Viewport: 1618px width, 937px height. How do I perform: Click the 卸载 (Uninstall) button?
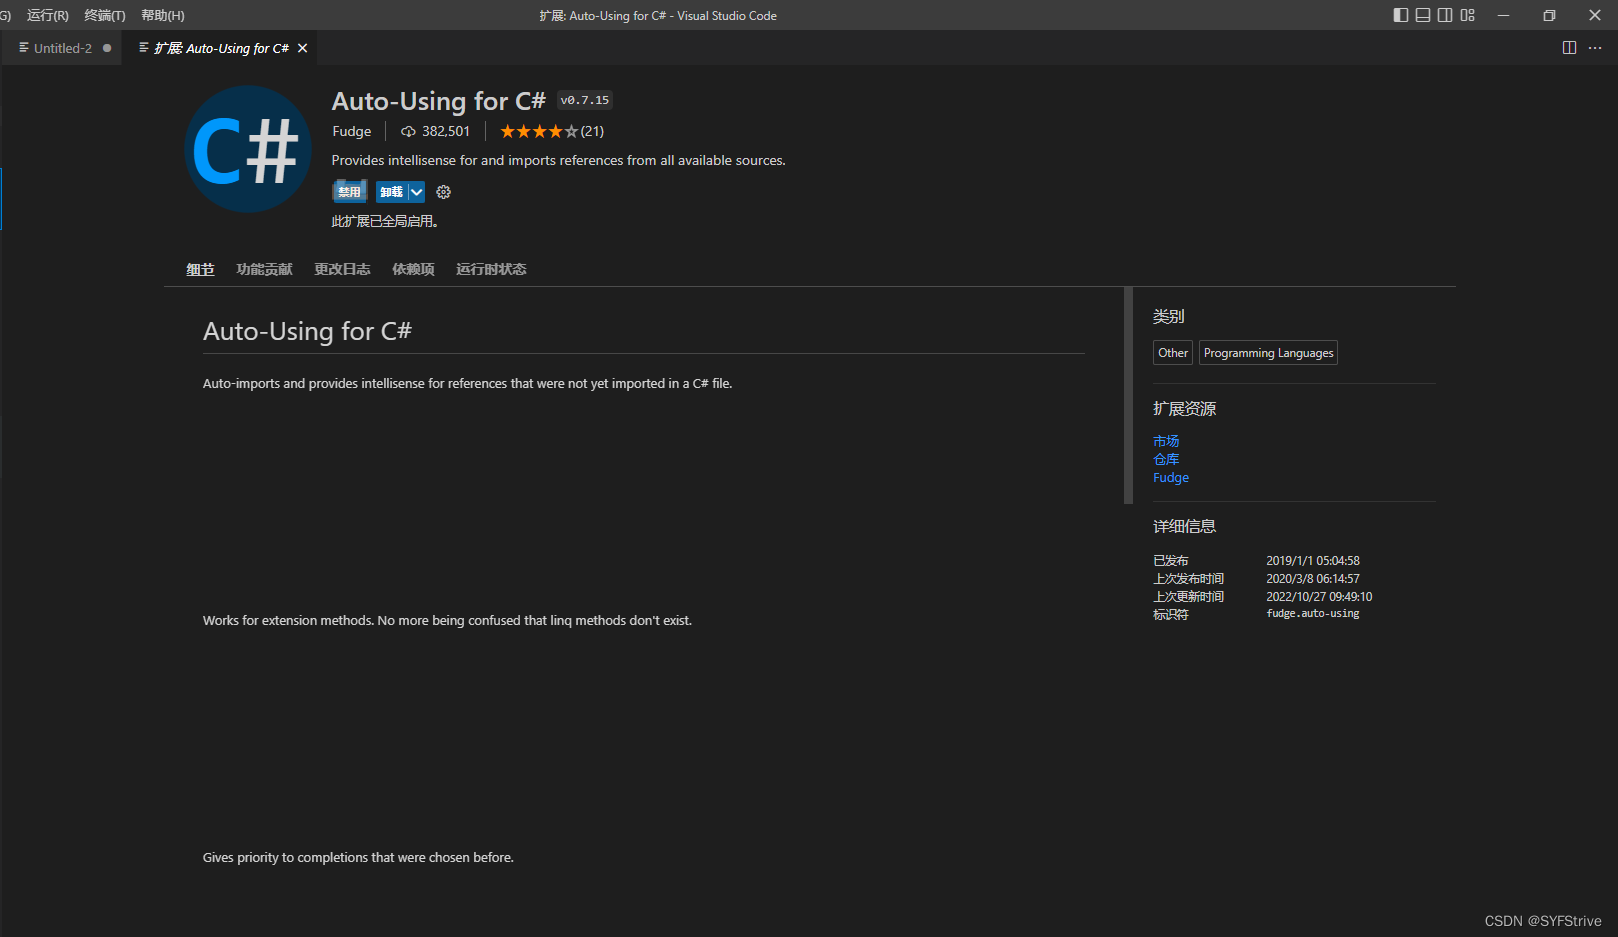click(391, 192)
